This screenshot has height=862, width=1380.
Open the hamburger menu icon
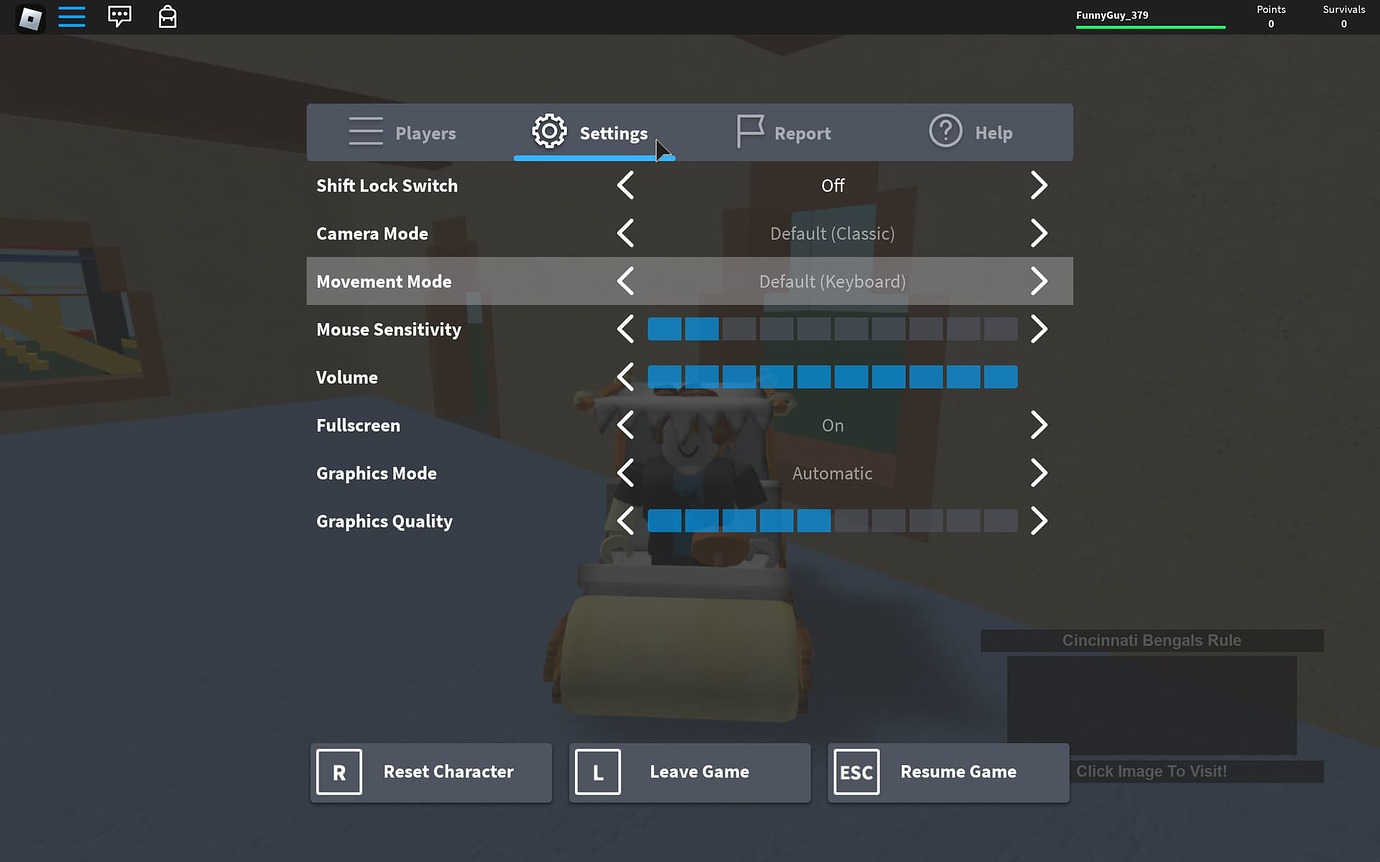tap(71, 17)
